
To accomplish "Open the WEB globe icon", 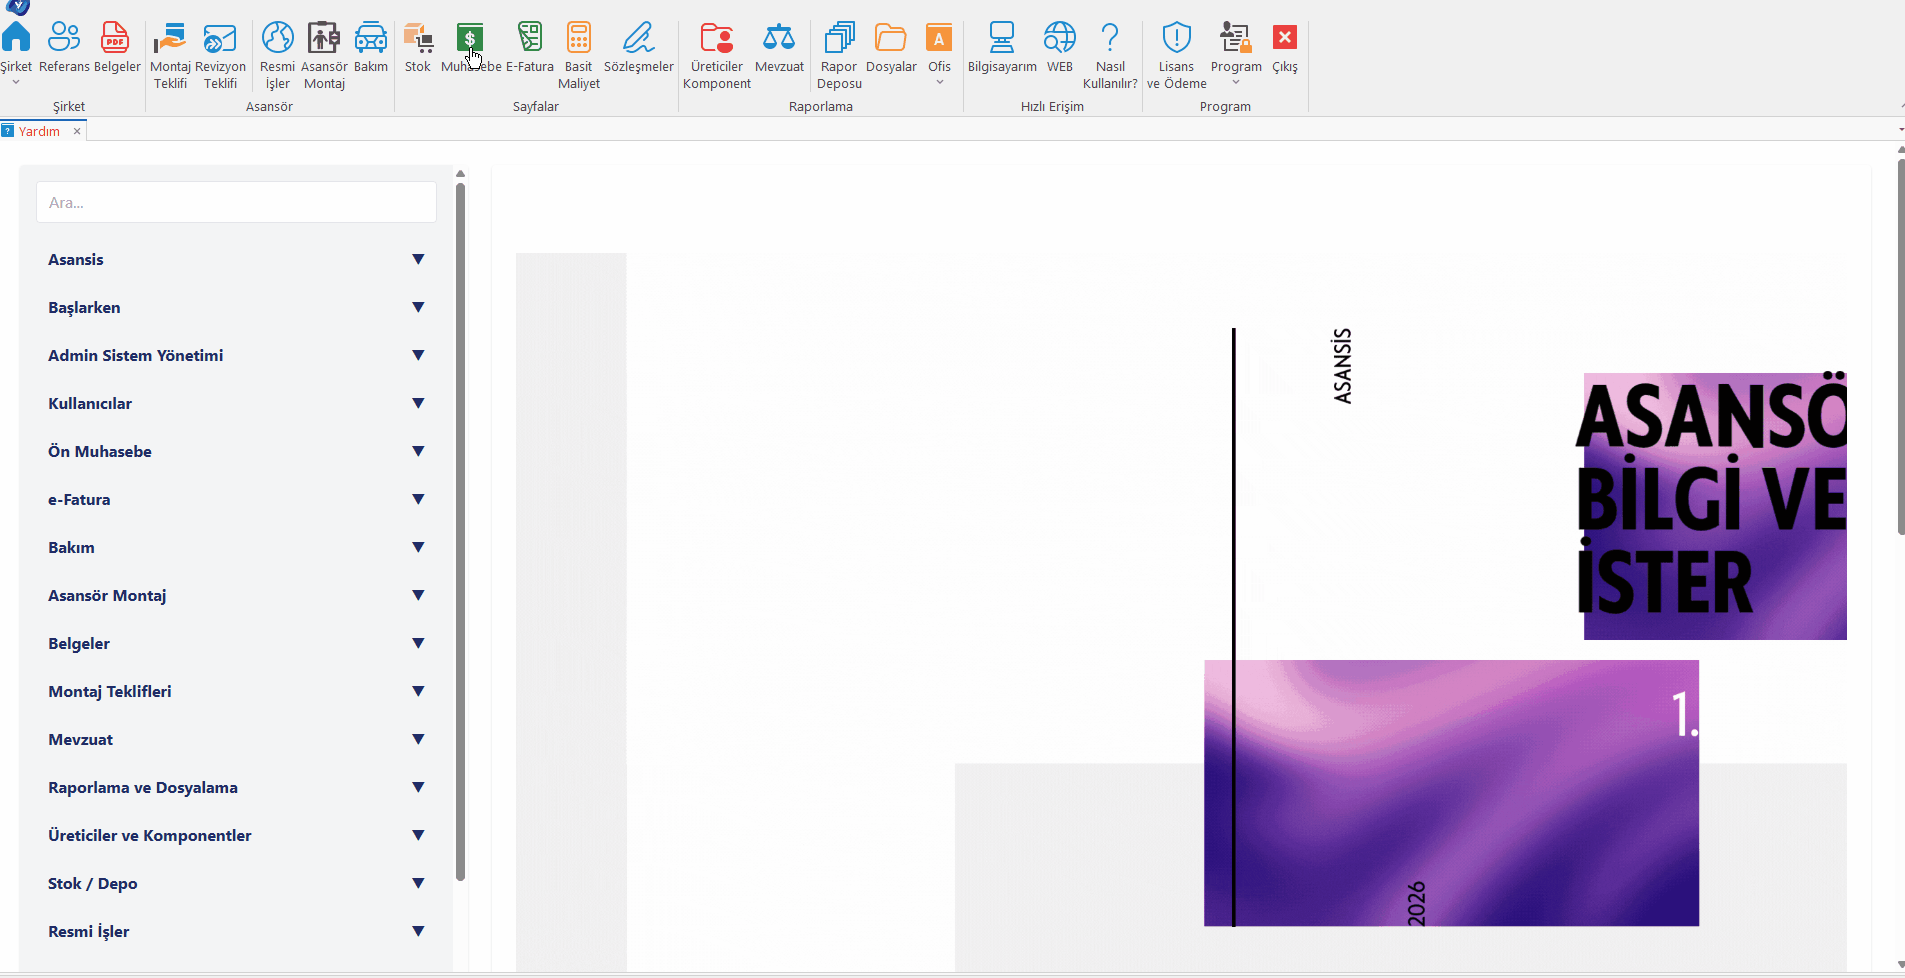I will tap(1059, 40).
